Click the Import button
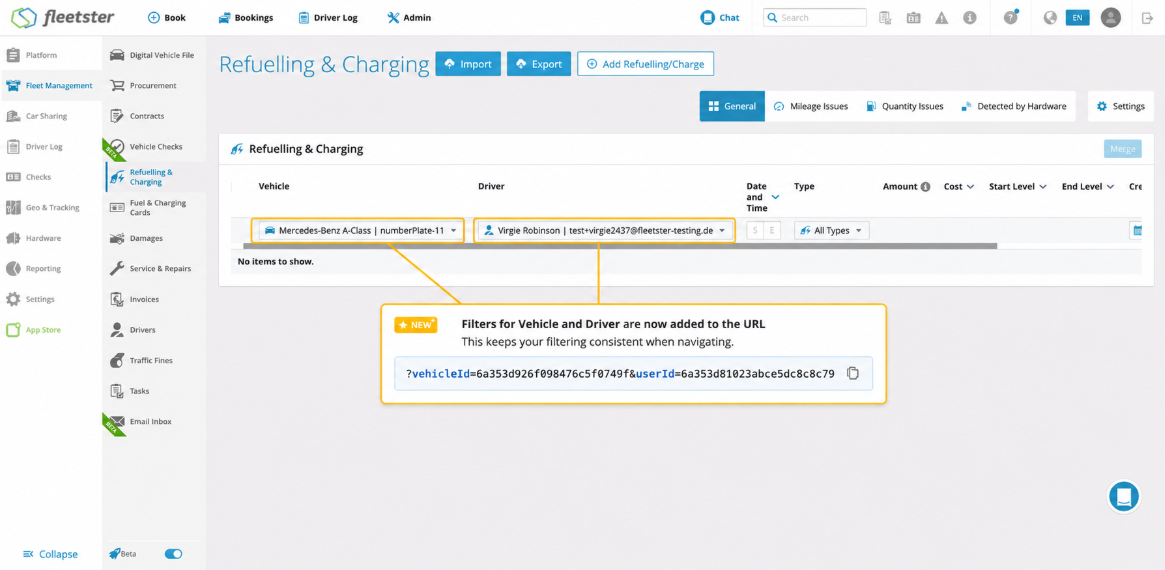1165x570 pixels. click(468, 64)
